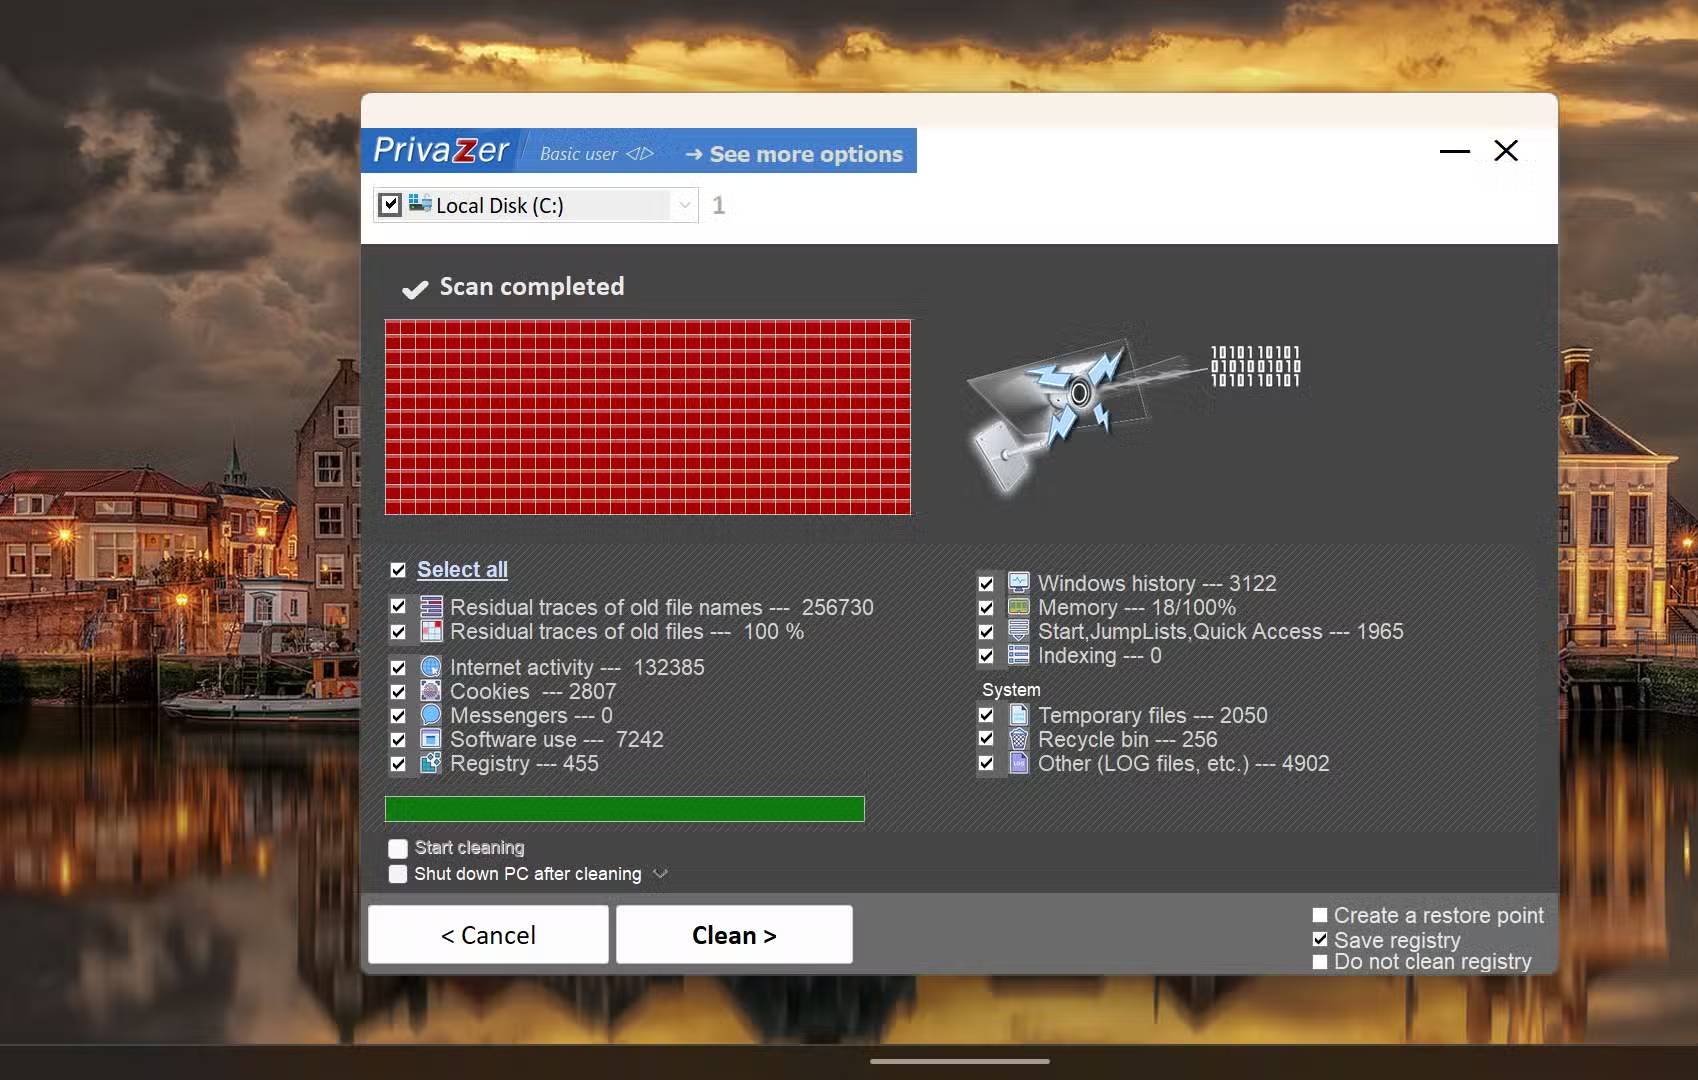Click the green scan progress bar
Image resolution: width=1698 pixels, height=1080 pixels.
point(625,809)
